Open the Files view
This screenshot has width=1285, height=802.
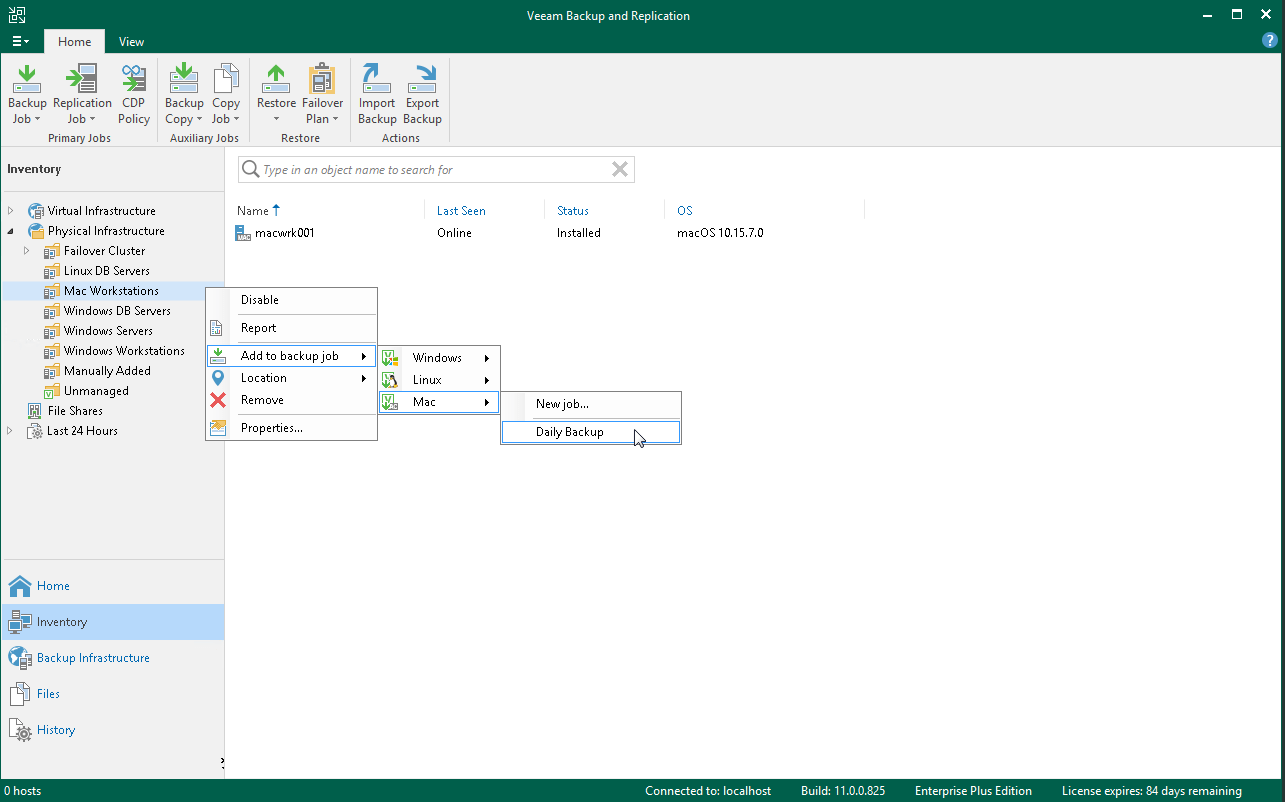(47, 693)
